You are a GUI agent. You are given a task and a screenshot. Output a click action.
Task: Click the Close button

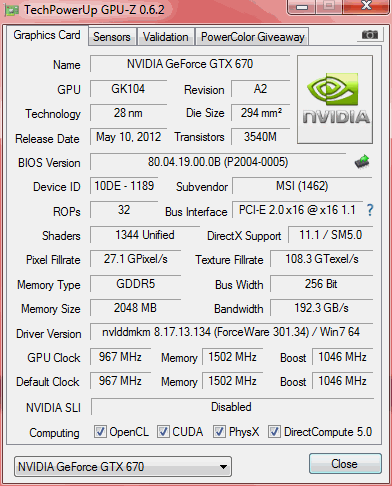(345, 463)
